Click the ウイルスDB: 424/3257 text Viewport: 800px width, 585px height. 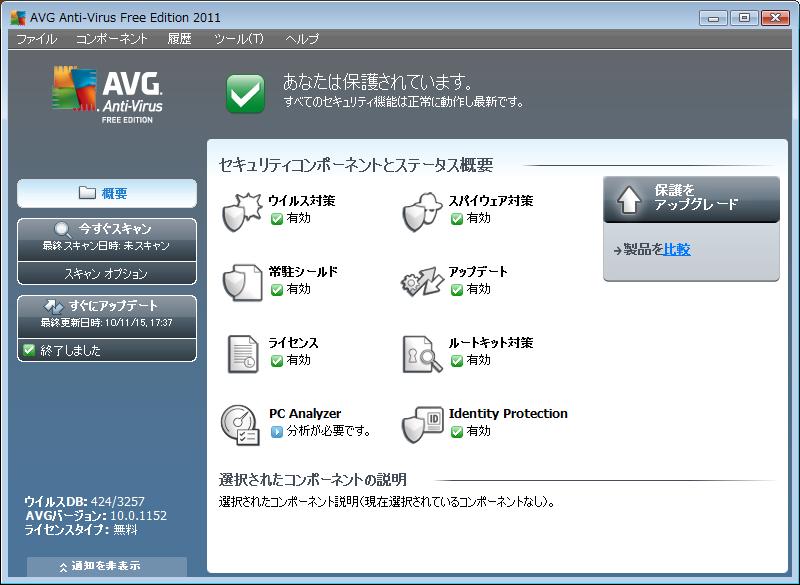pos(84,501)
